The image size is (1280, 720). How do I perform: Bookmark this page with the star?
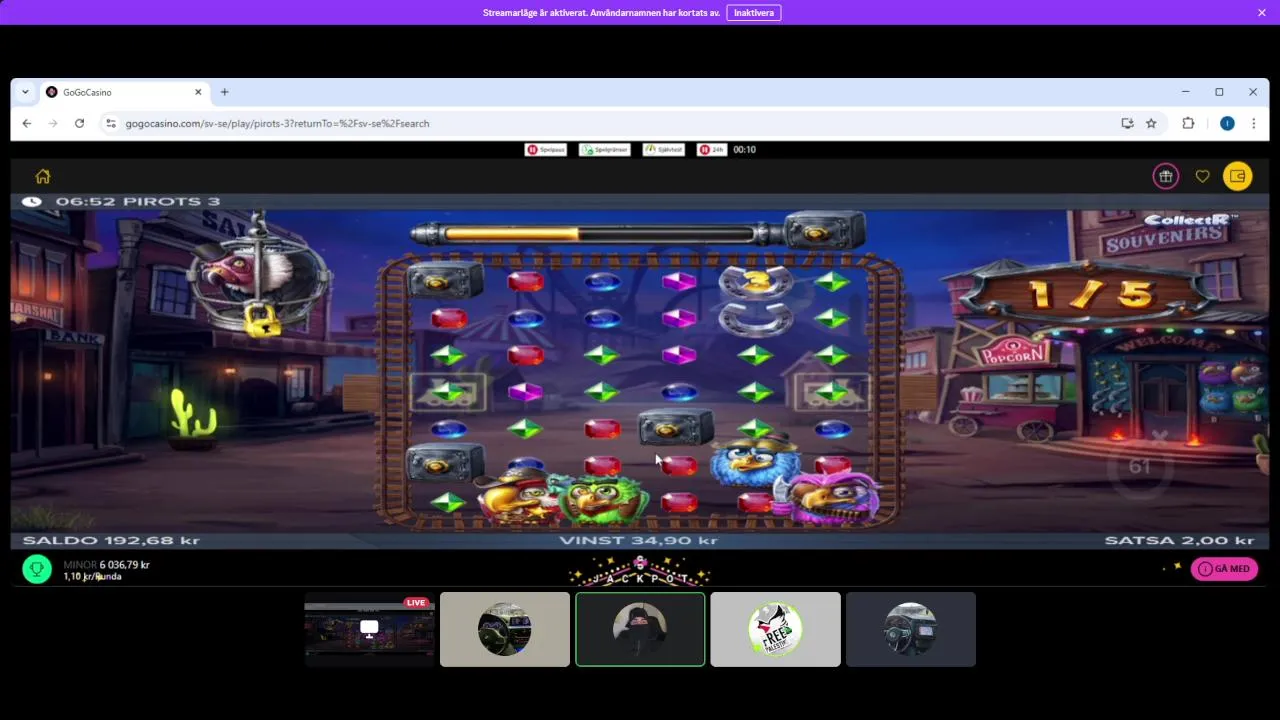coord(1151,123)
